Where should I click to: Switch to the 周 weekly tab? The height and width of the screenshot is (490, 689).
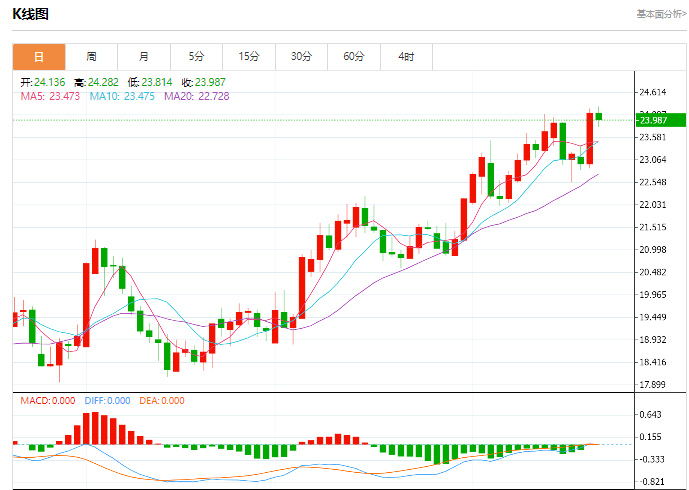[91, 57]
